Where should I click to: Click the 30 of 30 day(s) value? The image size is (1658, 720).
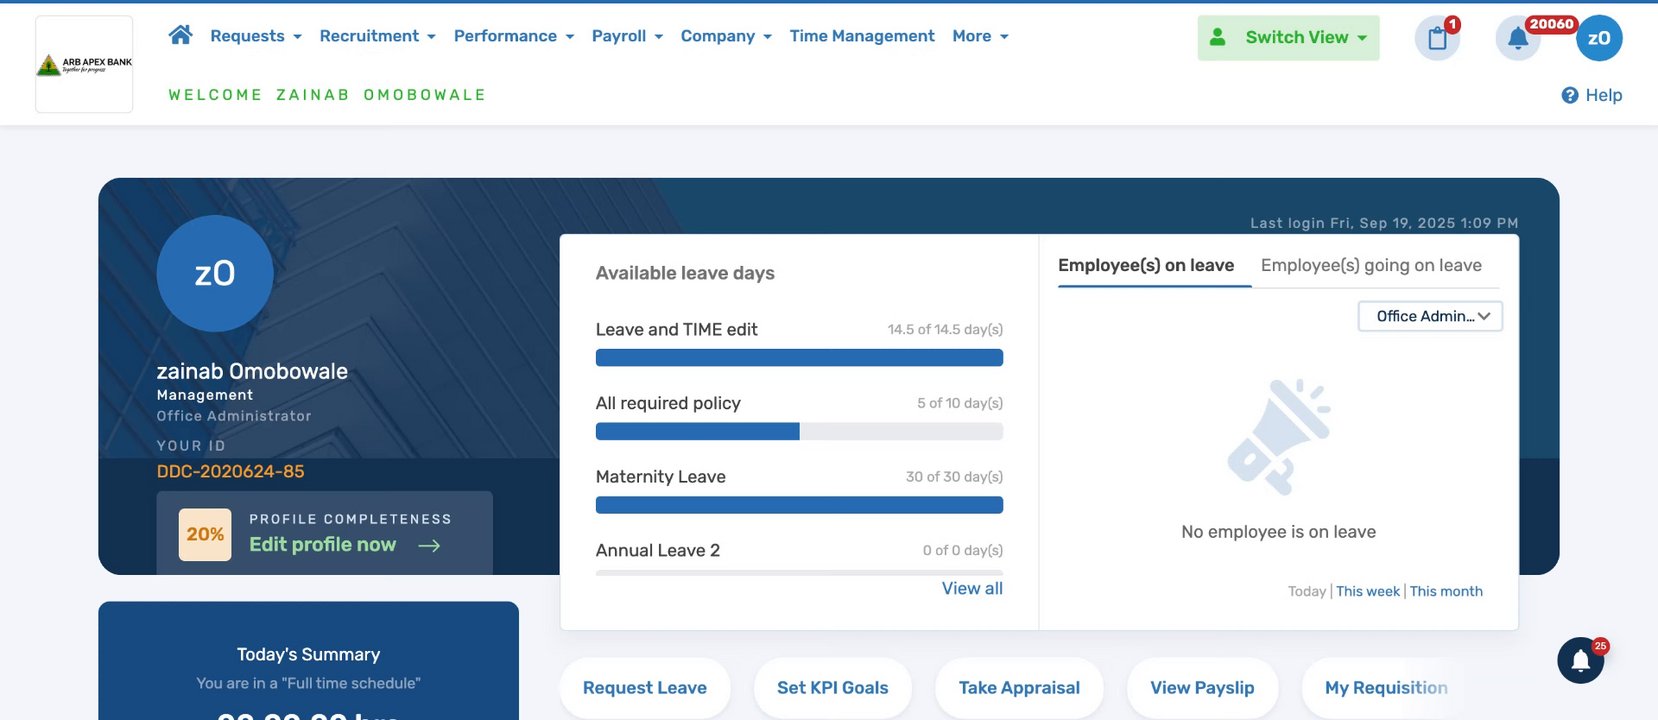pos(954,477)
